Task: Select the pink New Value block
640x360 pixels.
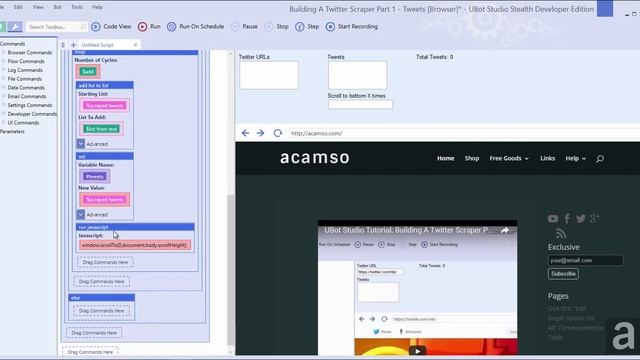Action: coord(105,200)
